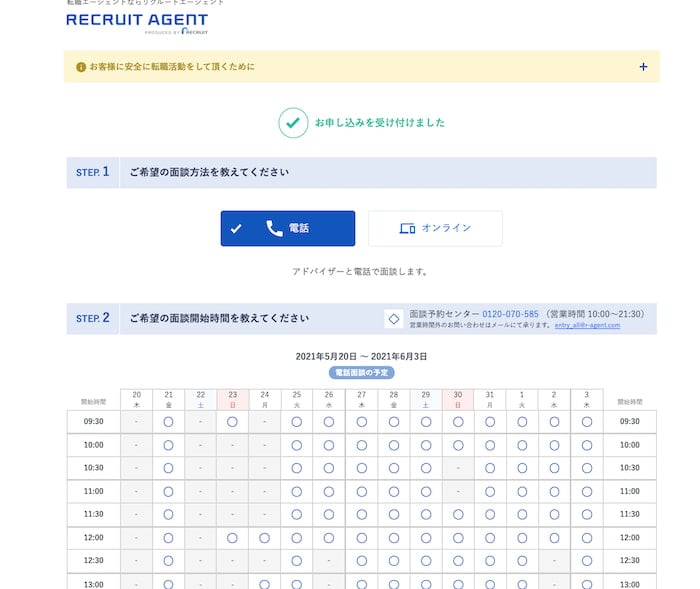Click the right-column 12:00 time label
700x589 pixels.
629,538
